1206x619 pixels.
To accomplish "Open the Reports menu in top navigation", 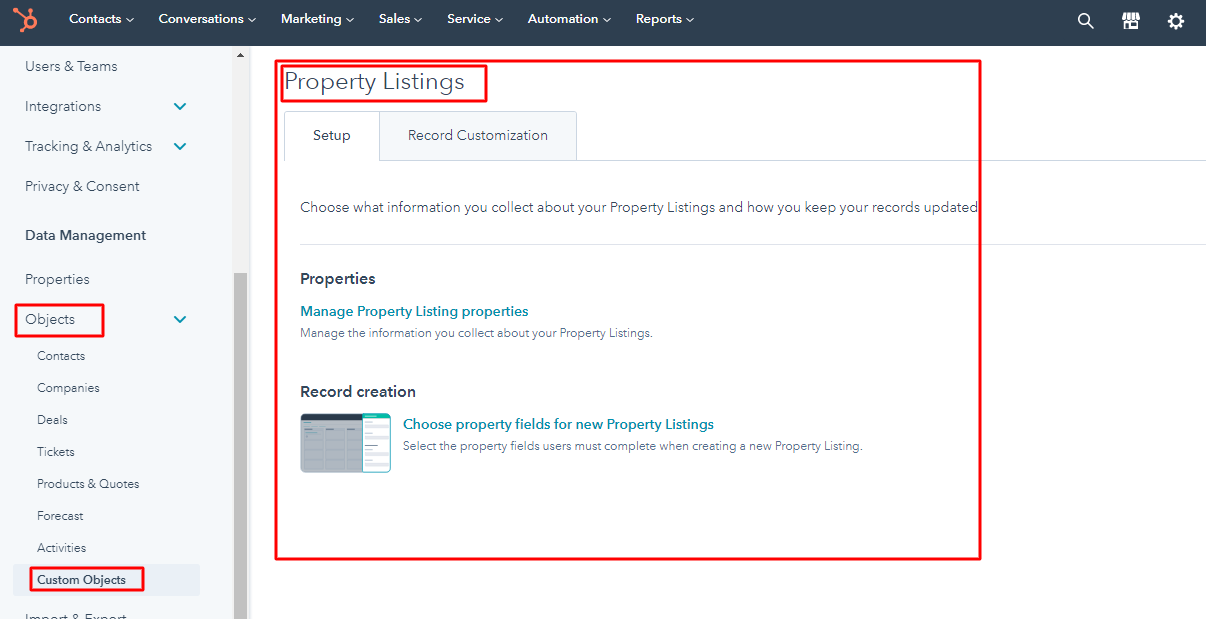I will (x=664, y=19).
